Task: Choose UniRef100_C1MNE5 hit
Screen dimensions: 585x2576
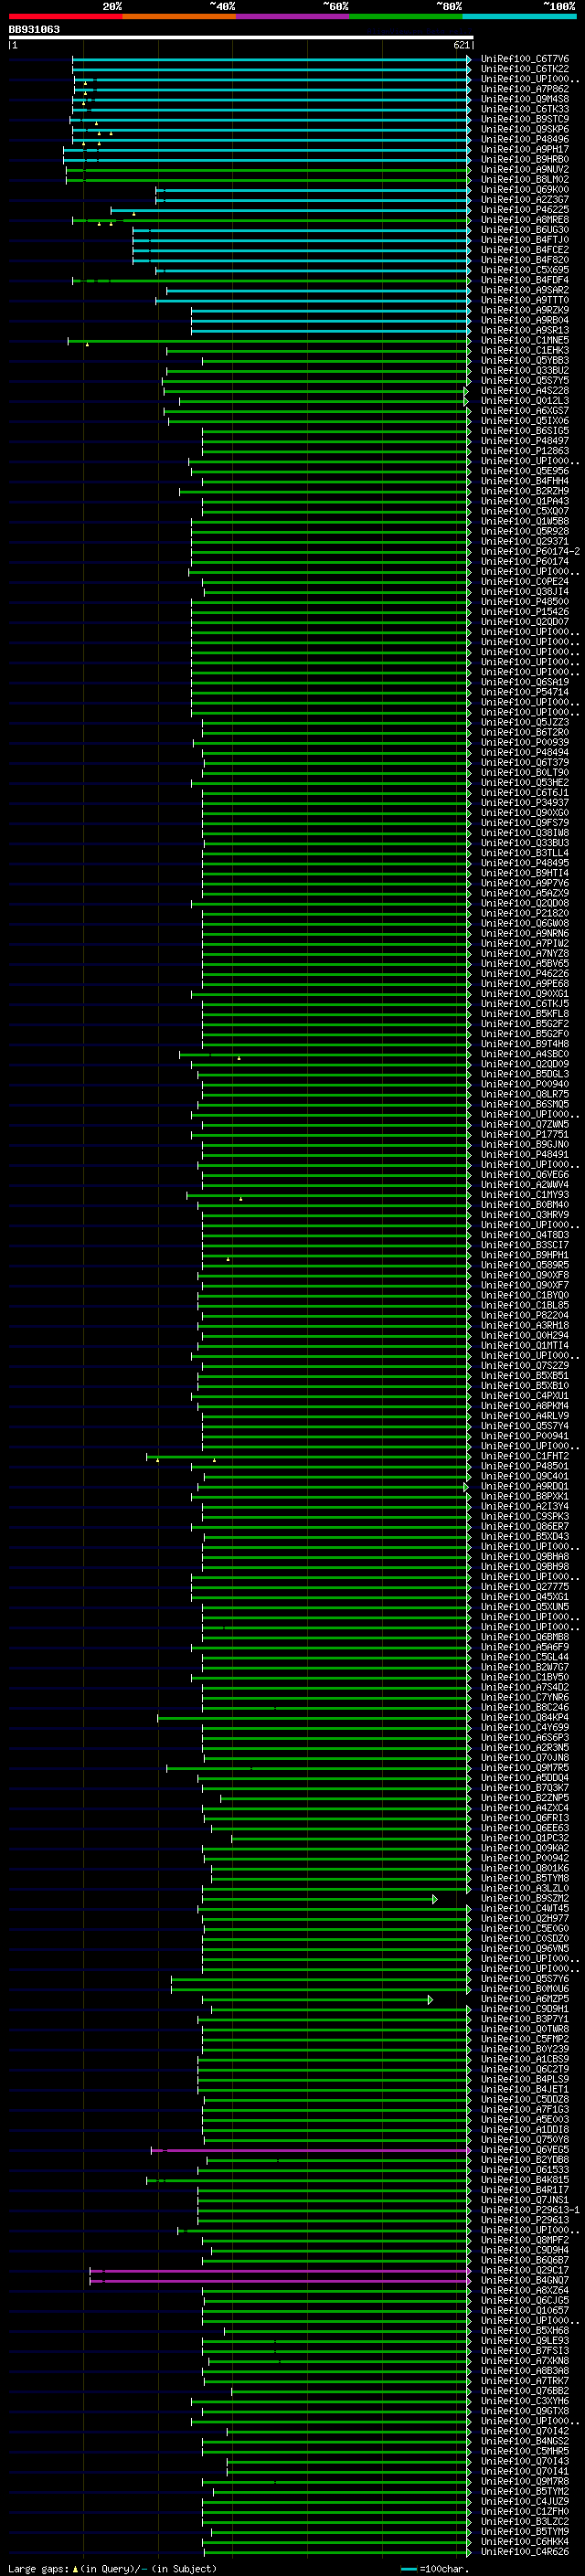Action: coord(525,341)
